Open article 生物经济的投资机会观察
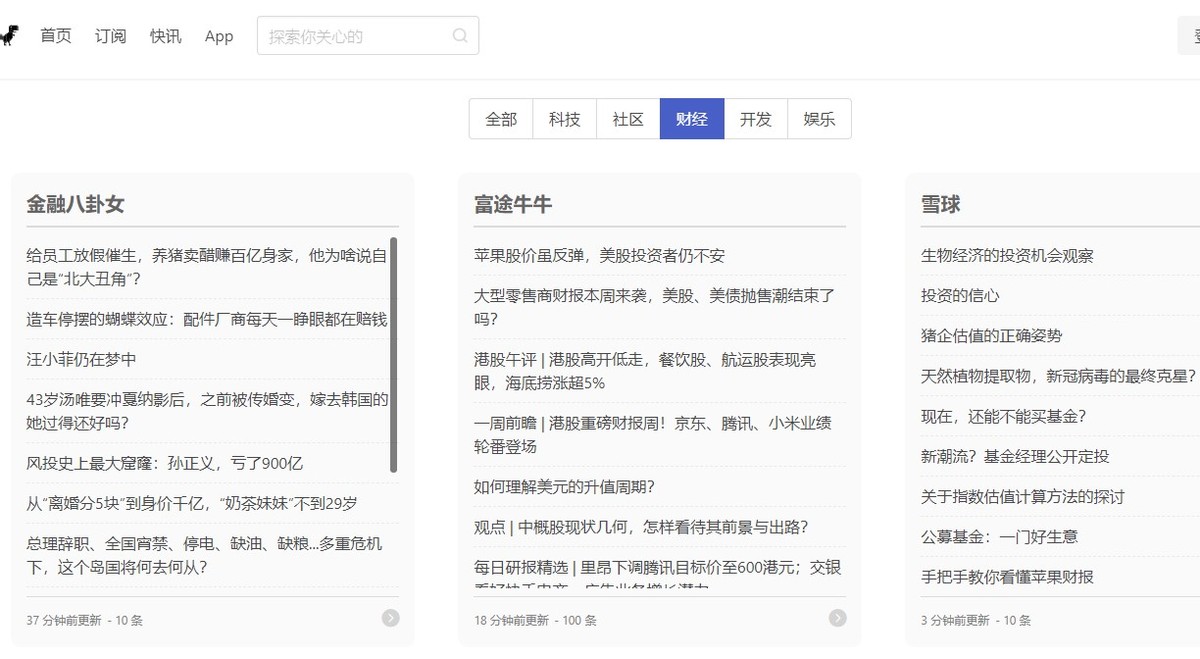Image resolution: width=1200 pixels, height=659 pixels. tap(1007, 255)
